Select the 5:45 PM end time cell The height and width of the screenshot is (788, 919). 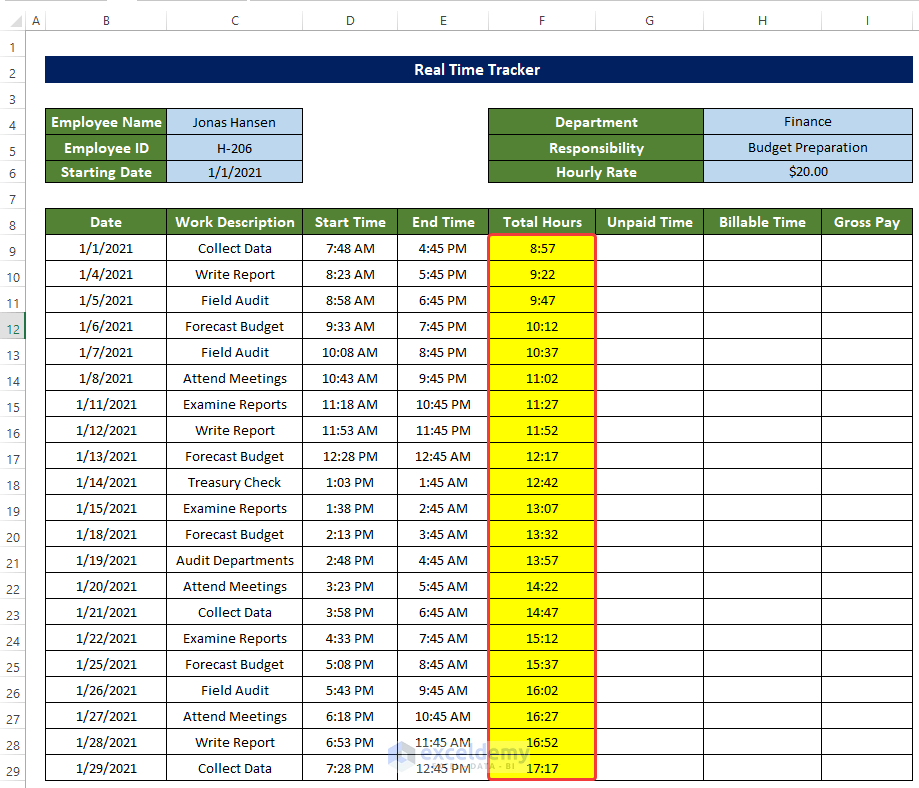click(x=443, y=274)
